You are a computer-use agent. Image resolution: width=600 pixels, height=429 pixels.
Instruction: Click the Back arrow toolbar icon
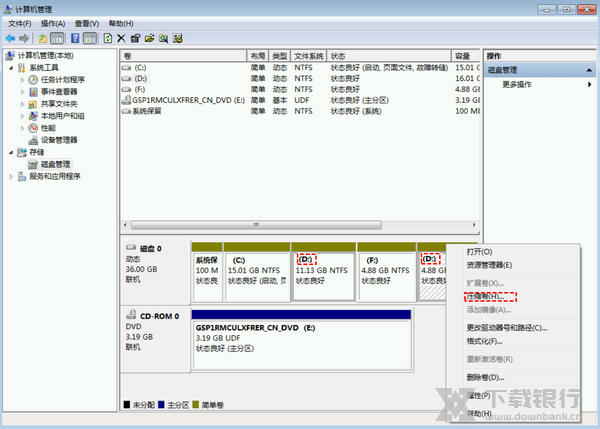point(10,38)
